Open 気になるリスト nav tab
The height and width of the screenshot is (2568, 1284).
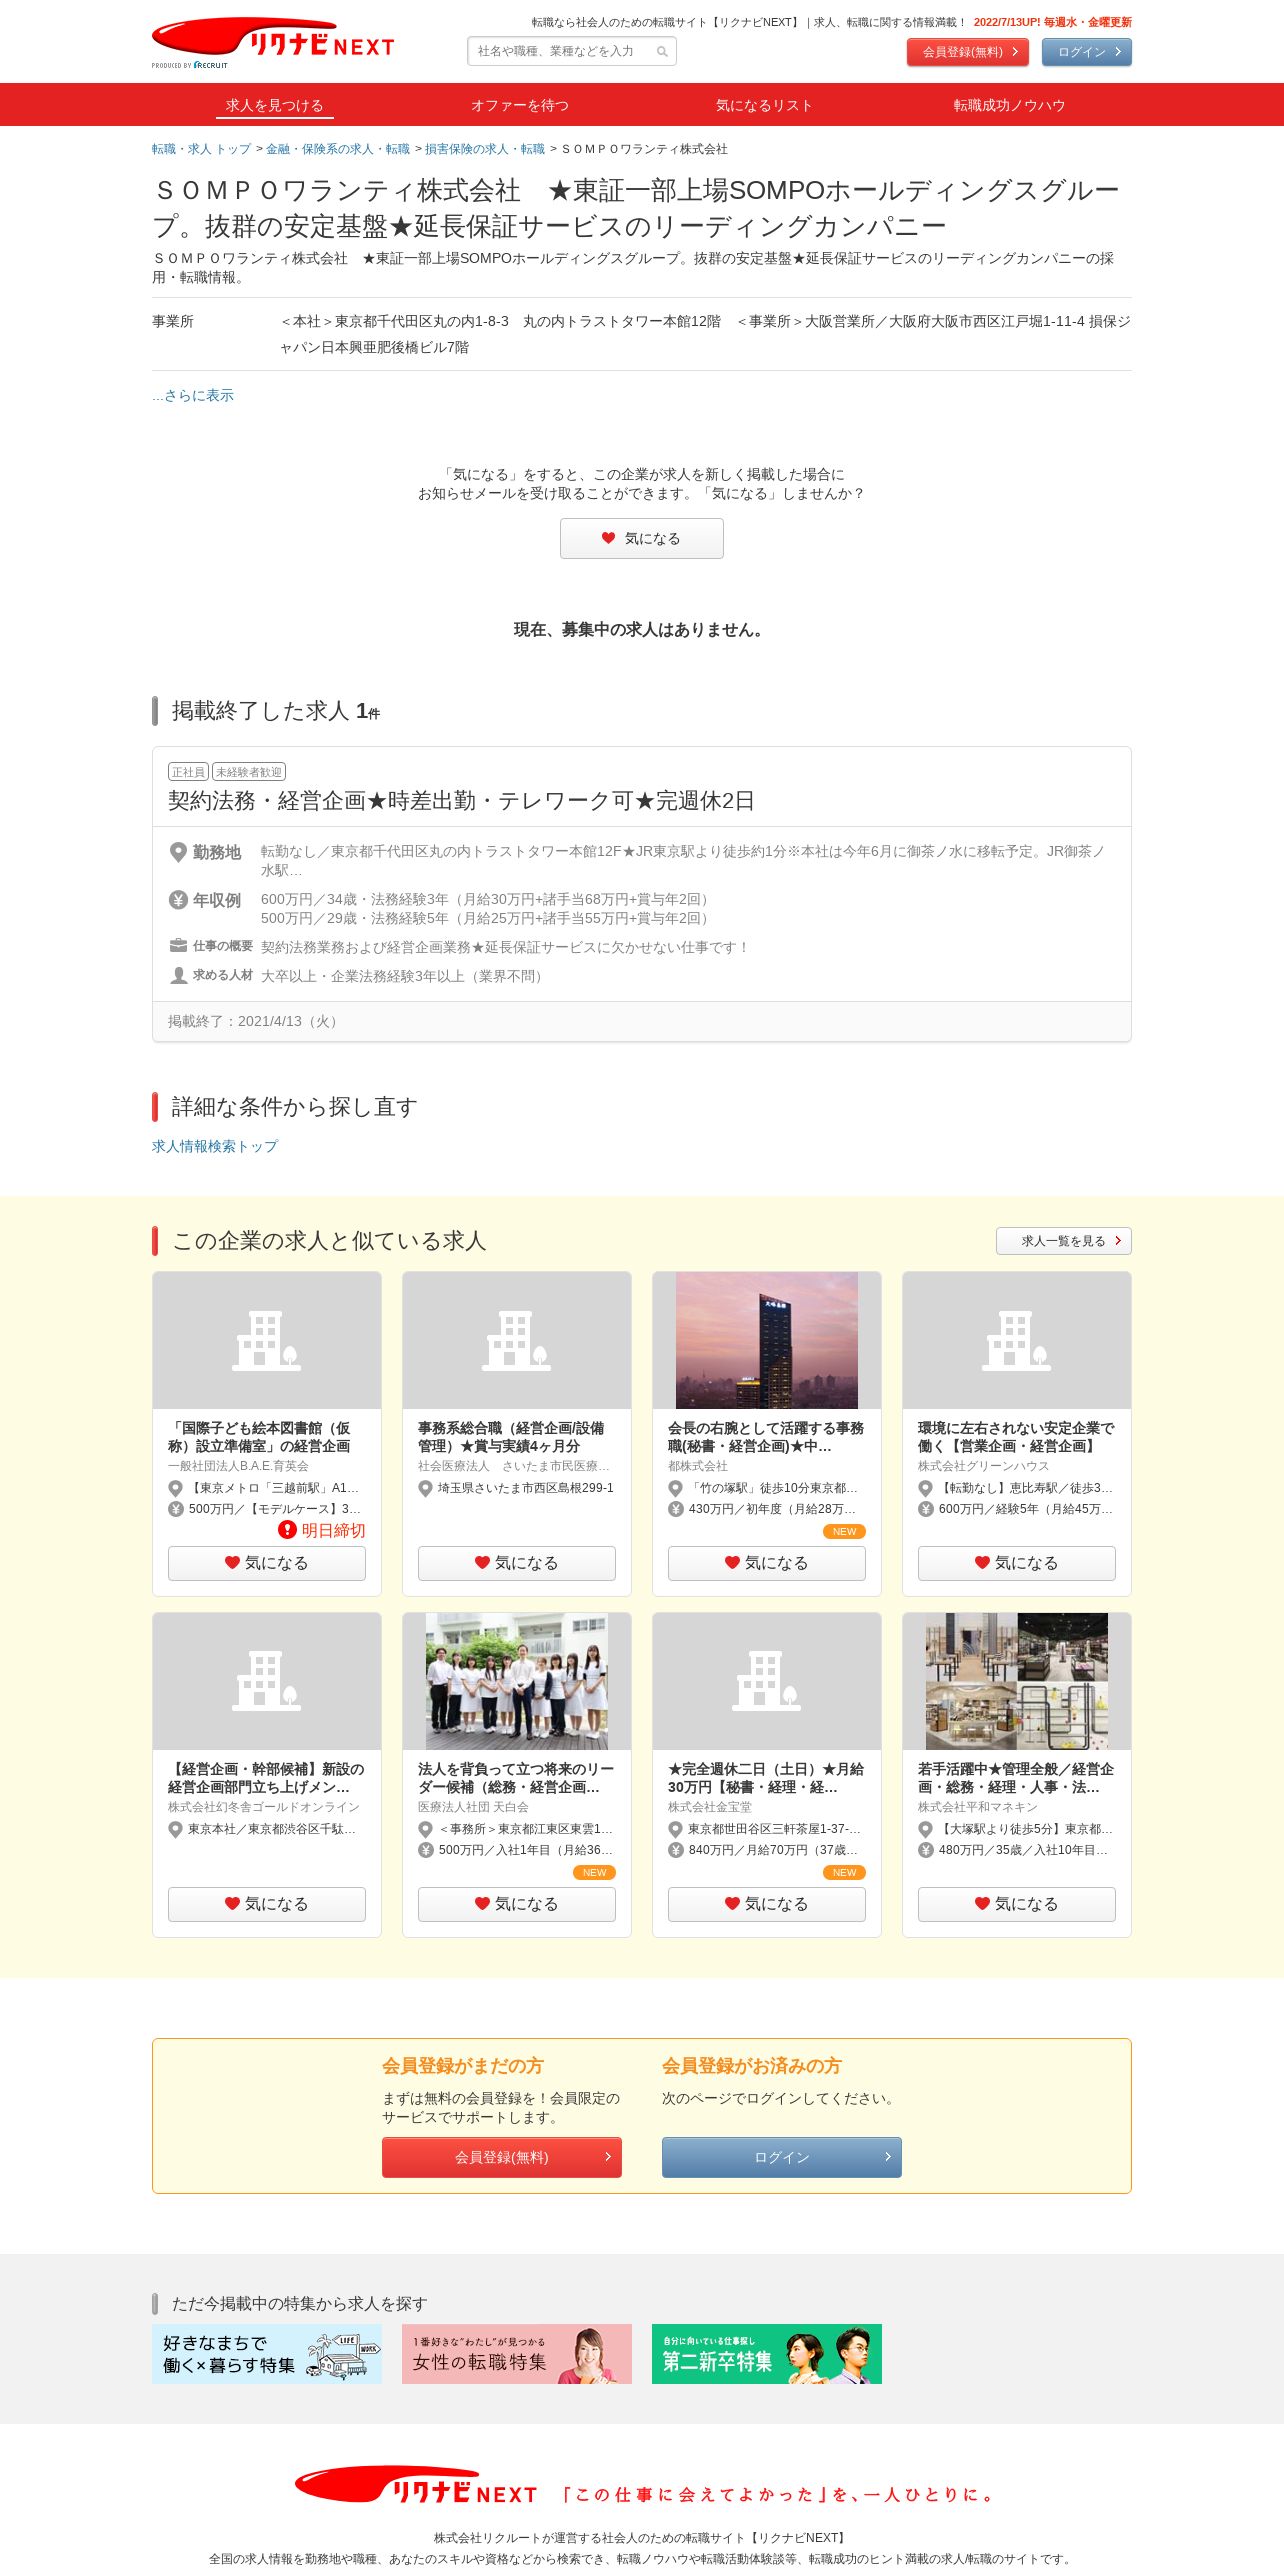(764, 105)
